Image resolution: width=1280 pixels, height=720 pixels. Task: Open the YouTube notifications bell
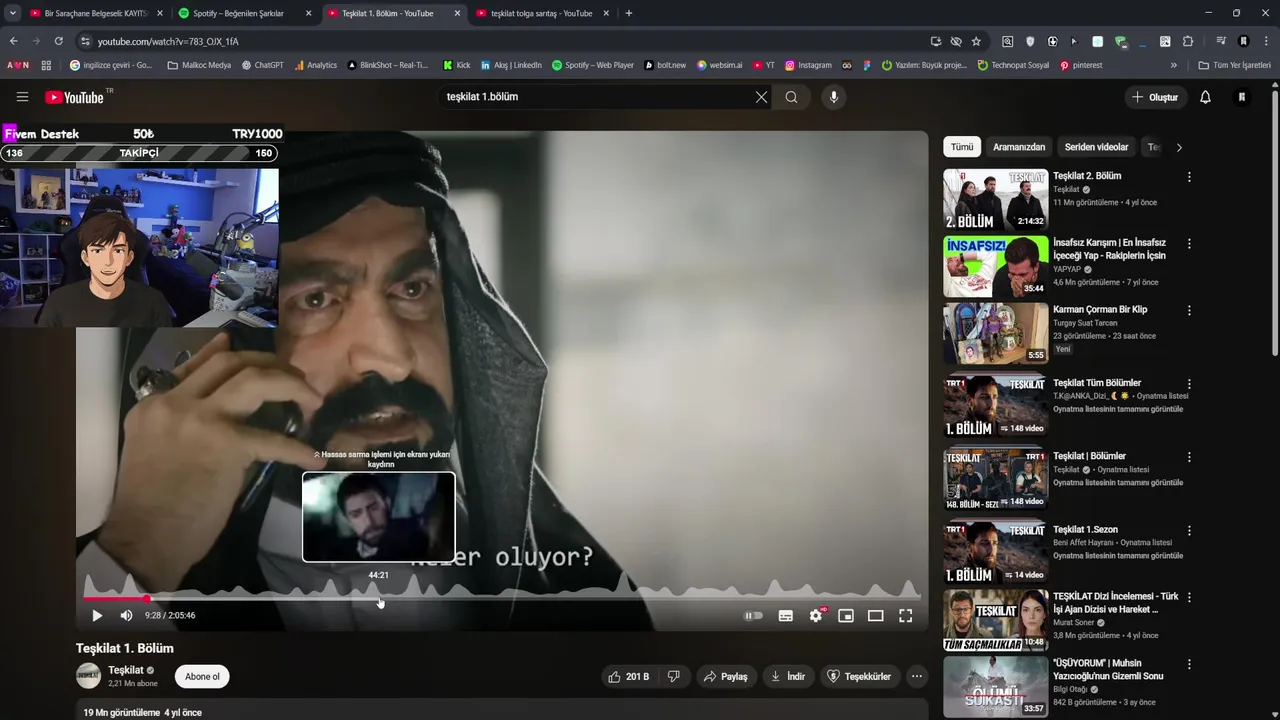(1205, 97)
